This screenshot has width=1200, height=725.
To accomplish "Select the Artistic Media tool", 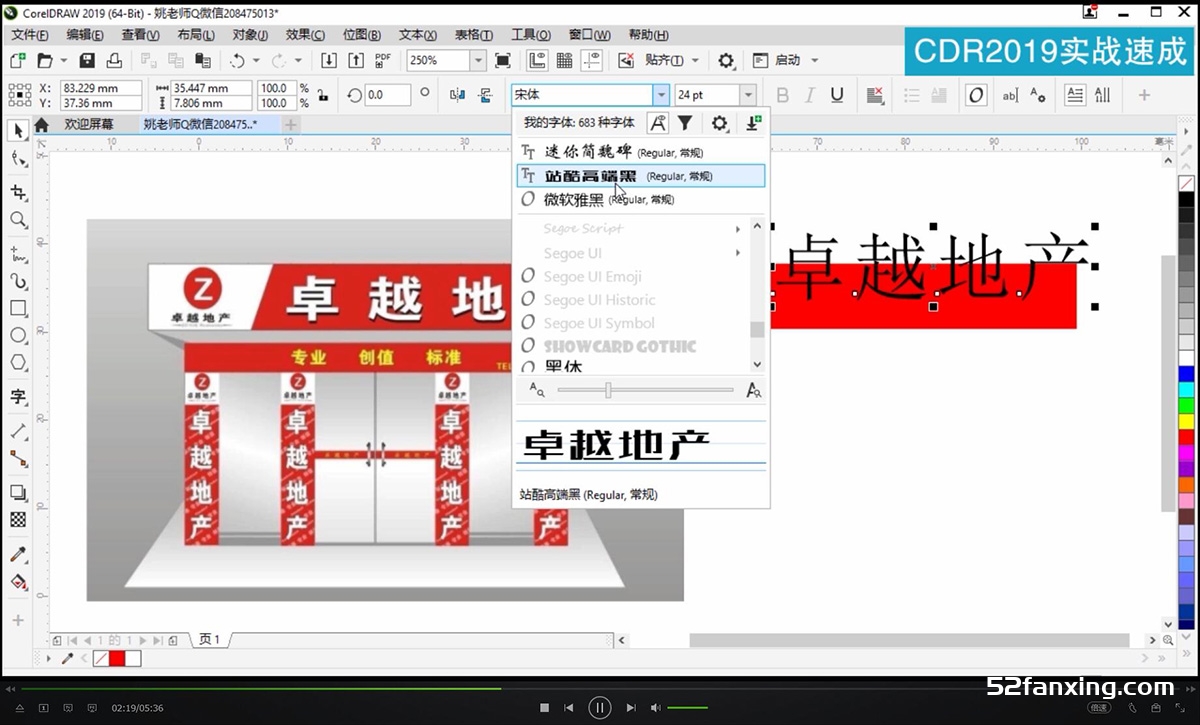I will point(18,281).
